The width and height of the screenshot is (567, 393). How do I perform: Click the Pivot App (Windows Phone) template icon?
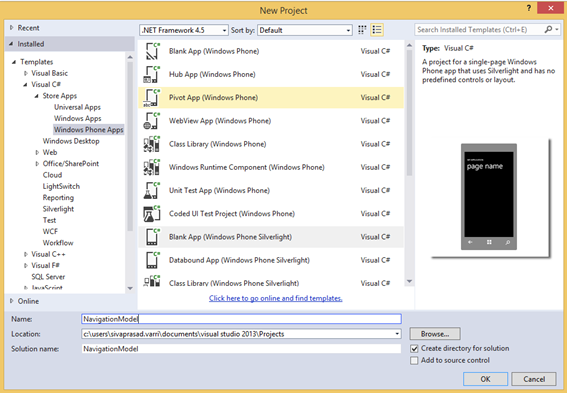152,98
